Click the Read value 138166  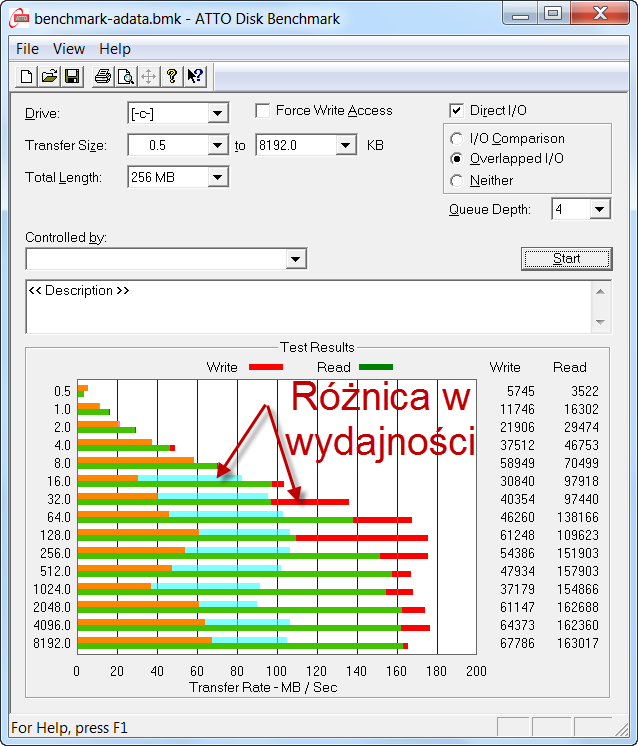pyautogui.click(x=578, y=517)
